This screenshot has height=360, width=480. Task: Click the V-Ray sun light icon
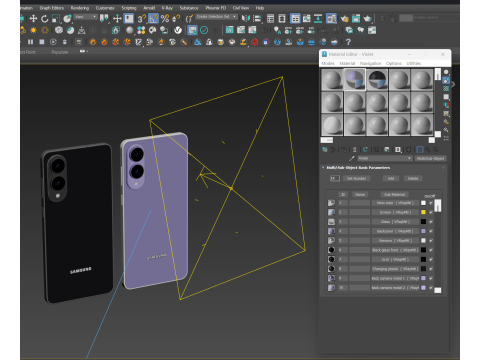(x=33, y=30)
